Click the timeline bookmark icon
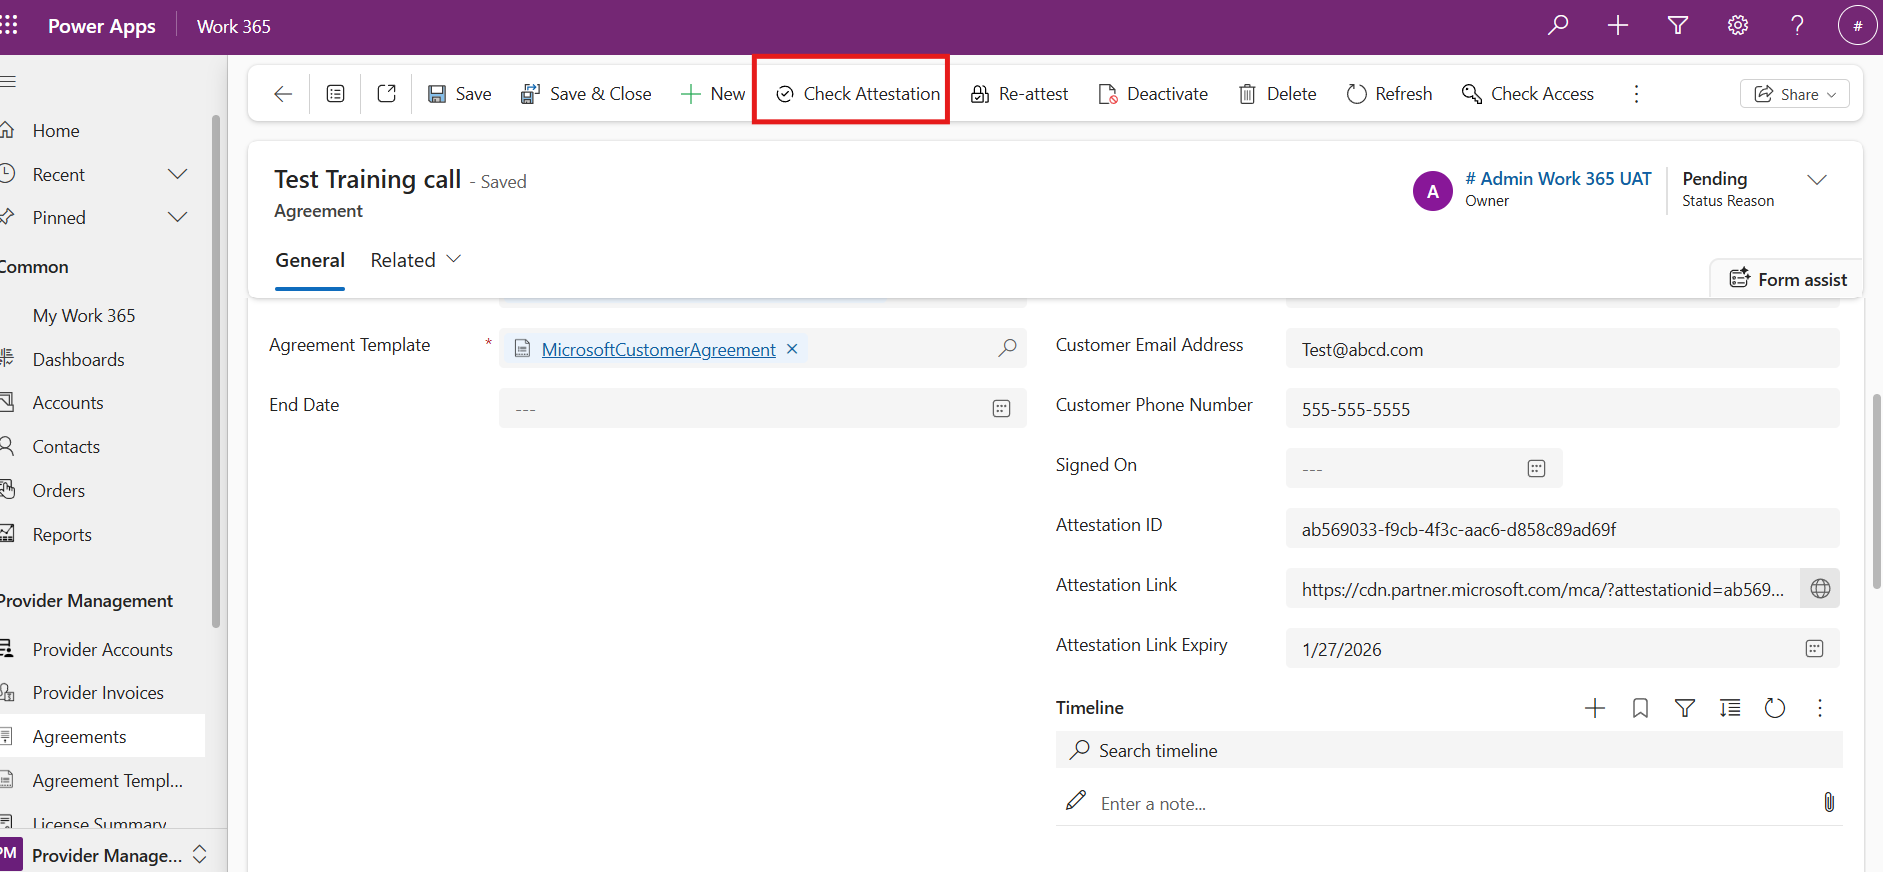This screenshot has height=872, width=1883. click(1640, 708)
